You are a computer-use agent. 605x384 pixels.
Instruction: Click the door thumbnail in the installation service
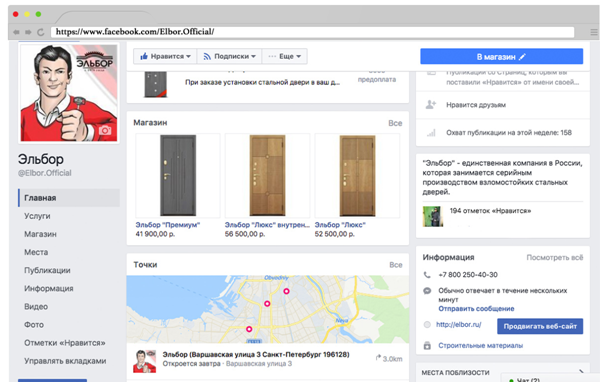pos(155,84)
